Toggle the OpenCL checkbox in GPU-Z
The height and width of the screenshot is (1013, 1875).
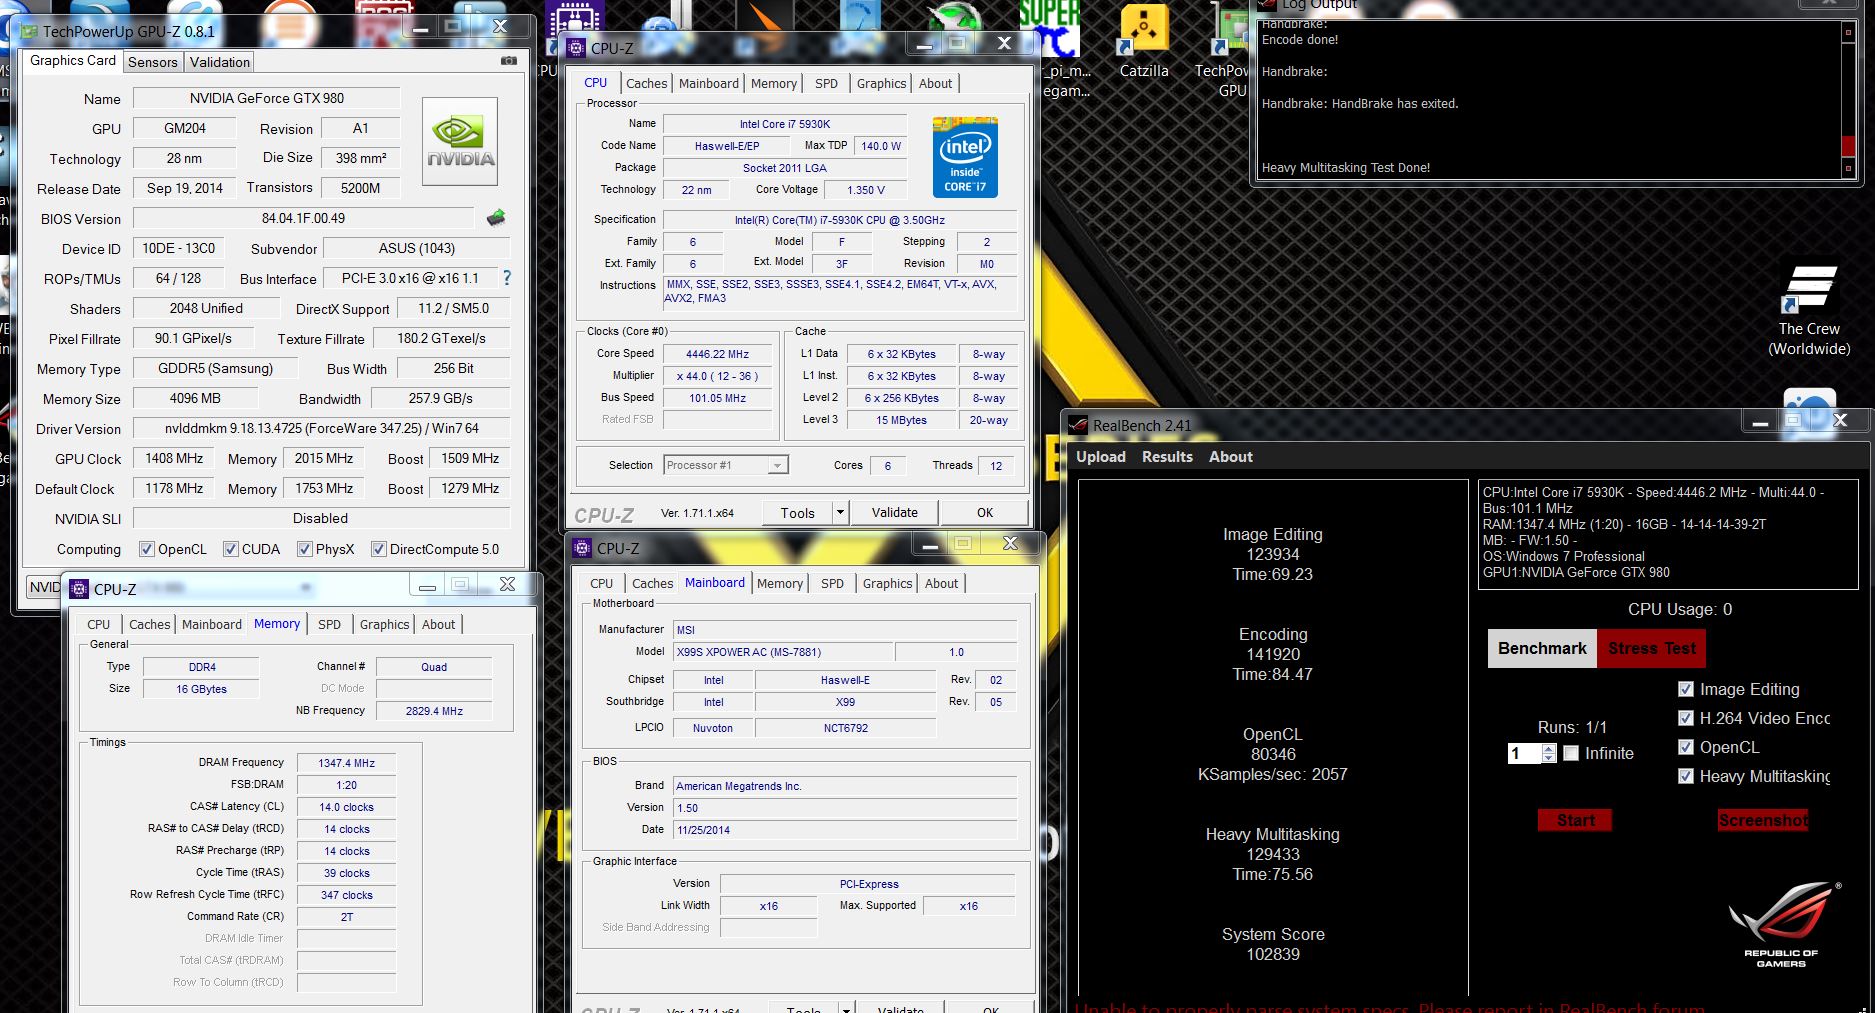147,549
